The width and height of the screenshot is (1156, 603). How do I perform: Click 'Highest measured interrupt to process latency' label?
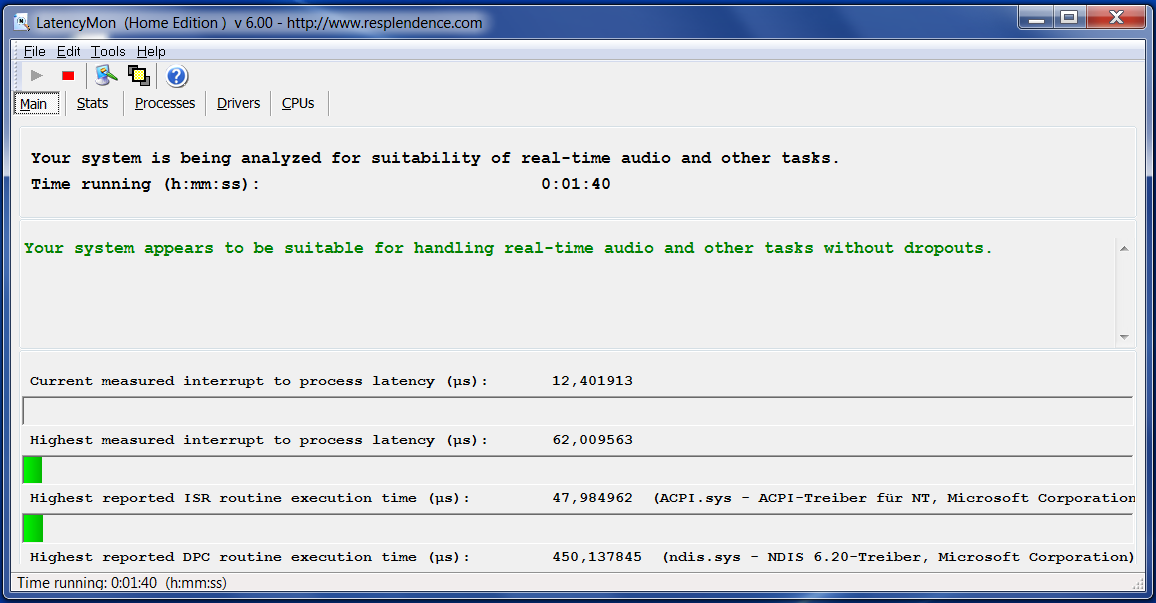click(259, 440)
